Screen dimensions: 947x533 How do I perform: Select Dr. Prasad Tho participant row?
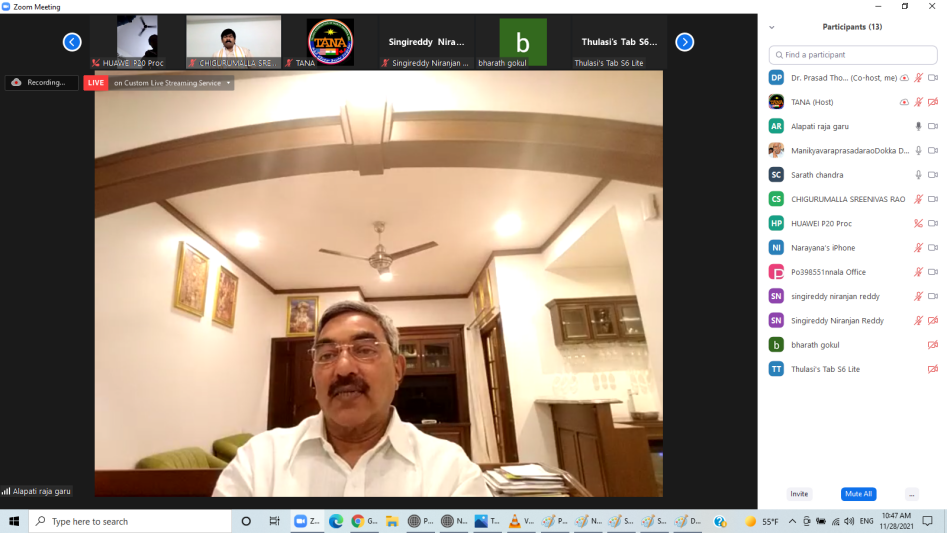(x=853, y=78)
